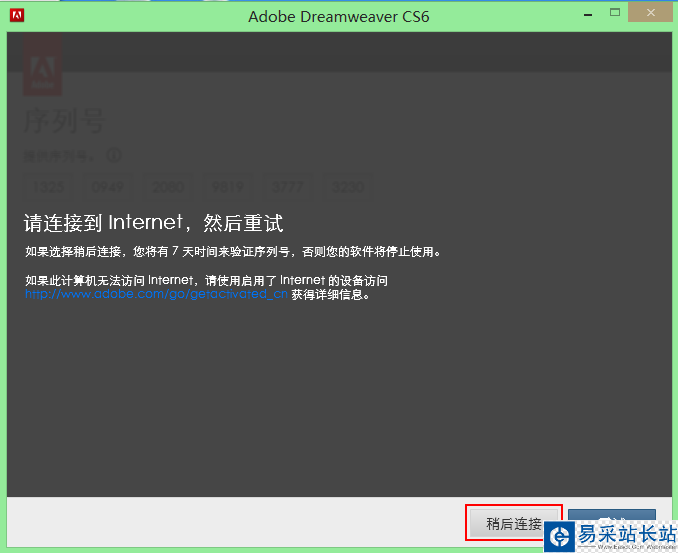The image size is (678, 553).
Task: Open the adobe.com getactivated_cn link
Action: click(156, 294)
